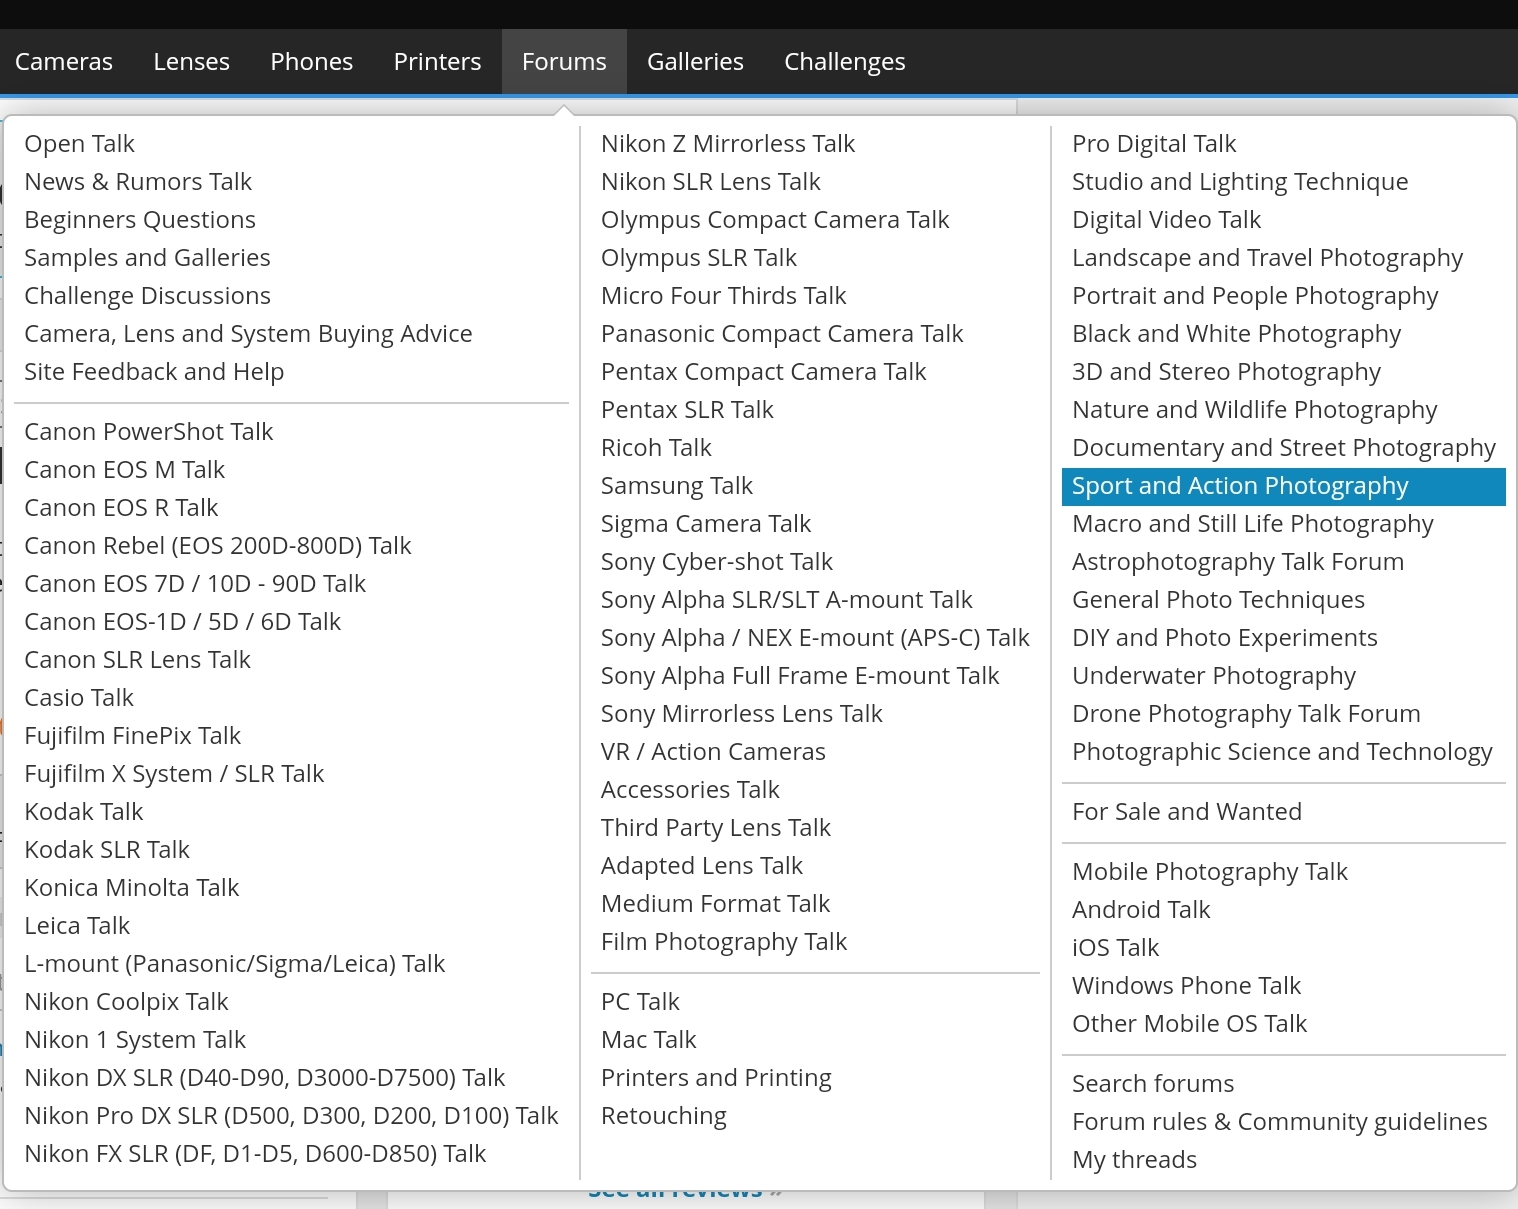The image size is (1518, 1209).
Task: Open Sony Alpha Full Frame E-mount Talk
Action: click(x=799, y=676)
